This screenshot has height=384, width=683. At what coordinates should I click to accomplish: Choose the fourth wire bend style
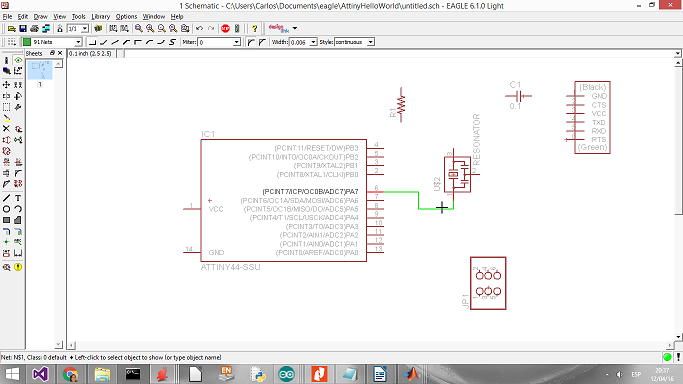point(126,42)
